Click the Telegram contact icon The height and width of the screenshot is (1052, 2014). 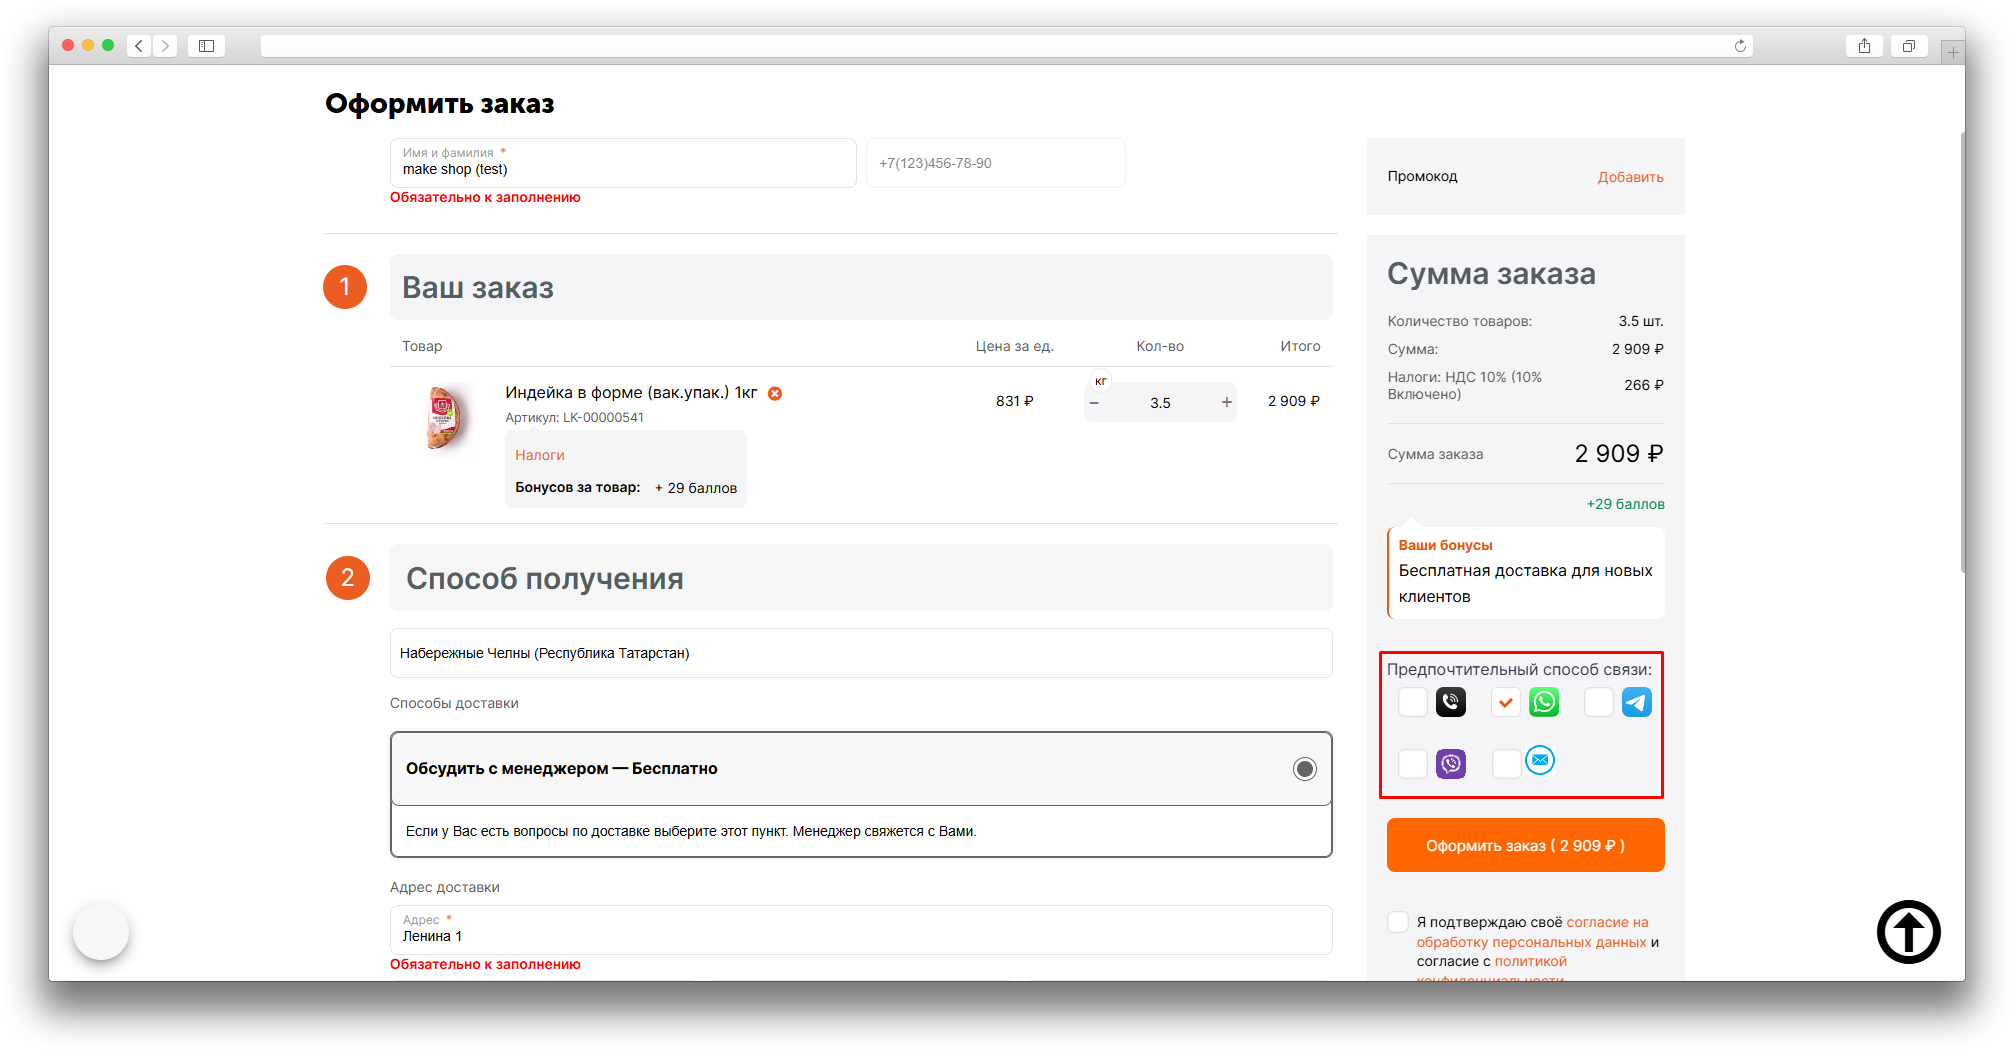click(x=1636, y=703)
